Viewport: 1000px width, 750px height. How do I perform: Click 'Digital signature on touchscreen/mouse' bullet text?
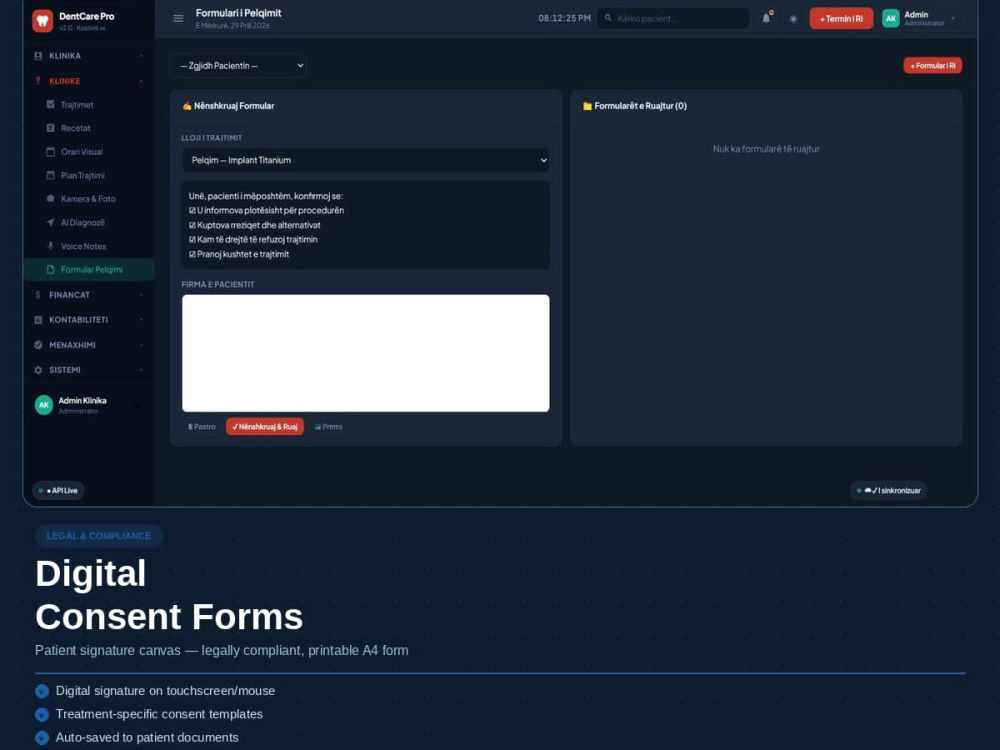pyautogui.click(x=165, y=691)
